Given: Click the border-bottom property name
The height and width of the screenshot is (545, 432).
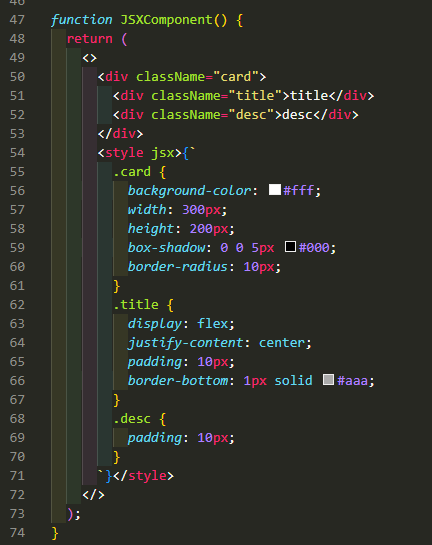Looking at the screenshot, I should [x=178, y=381].
